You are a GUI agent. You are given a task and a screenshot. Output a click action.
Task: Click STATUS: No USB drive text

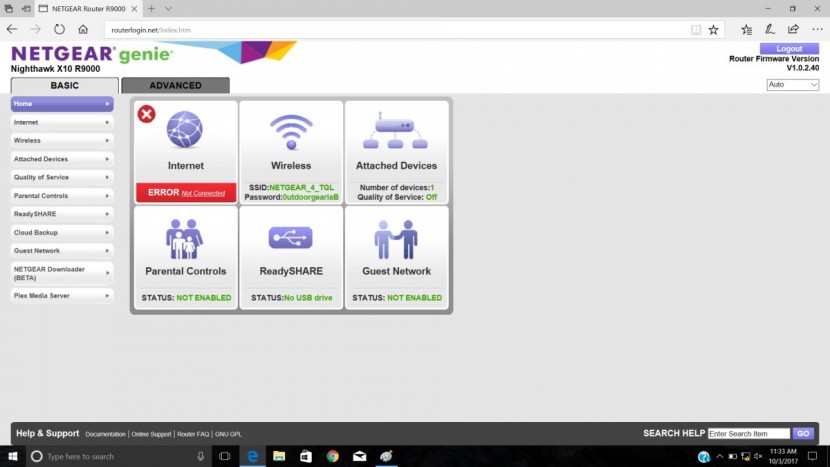(292, 298)
